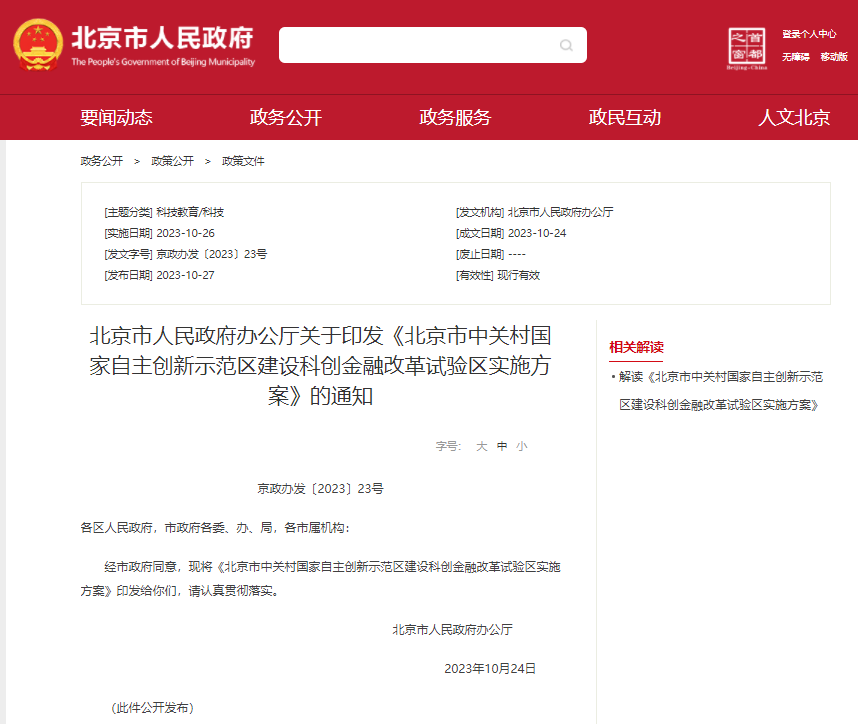The height and width of the screenshot is (724, 858).
Task: Open the 首都之窗 Beijing-China seal icon
Action: pyautogui.click(x=747, y=48)
